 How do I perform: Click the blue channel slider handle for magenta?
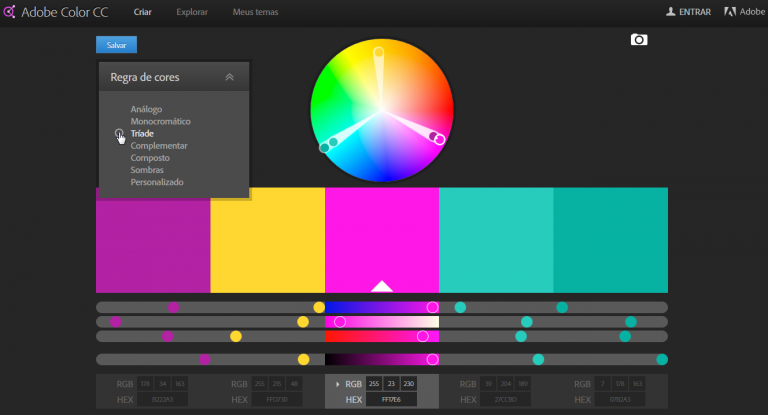point(423,336)
